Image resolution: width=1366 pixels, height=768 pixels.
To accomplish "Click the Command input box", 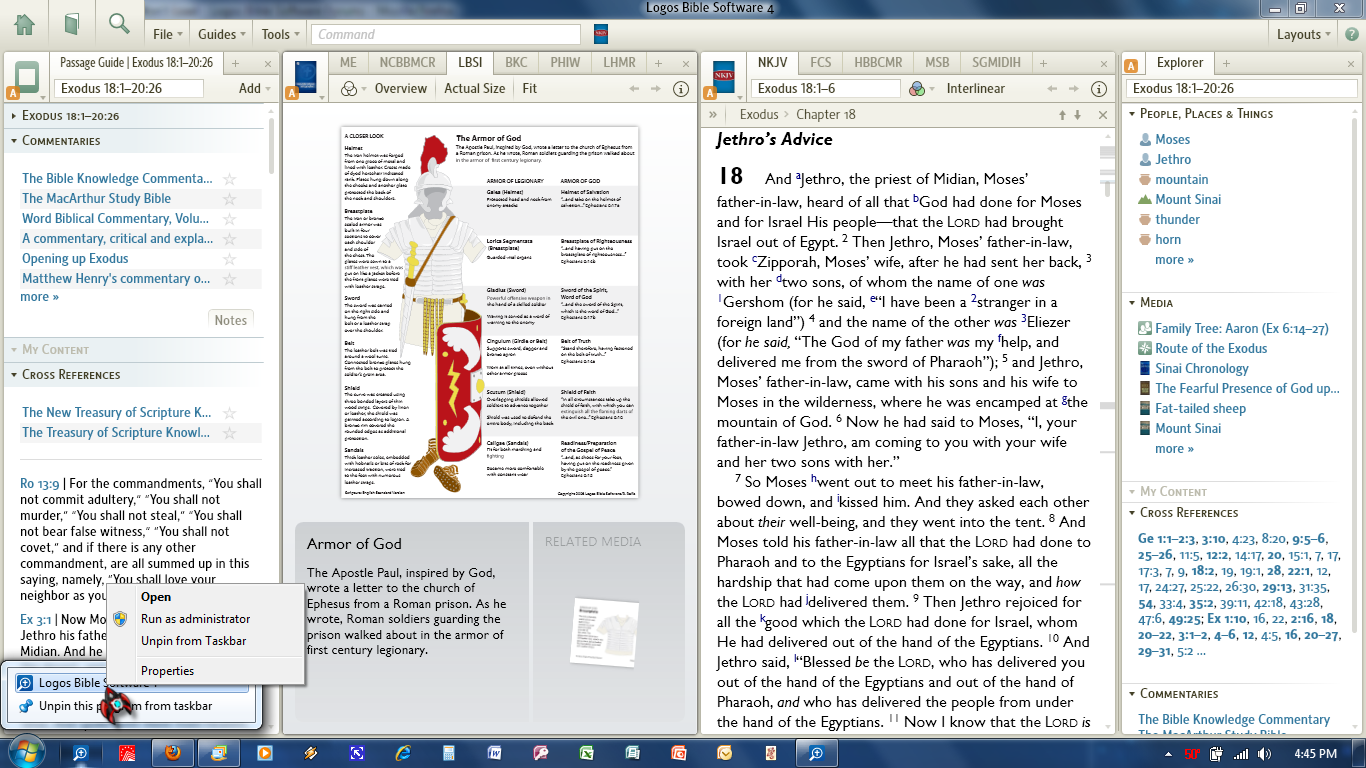I will (x=445, y=34).
